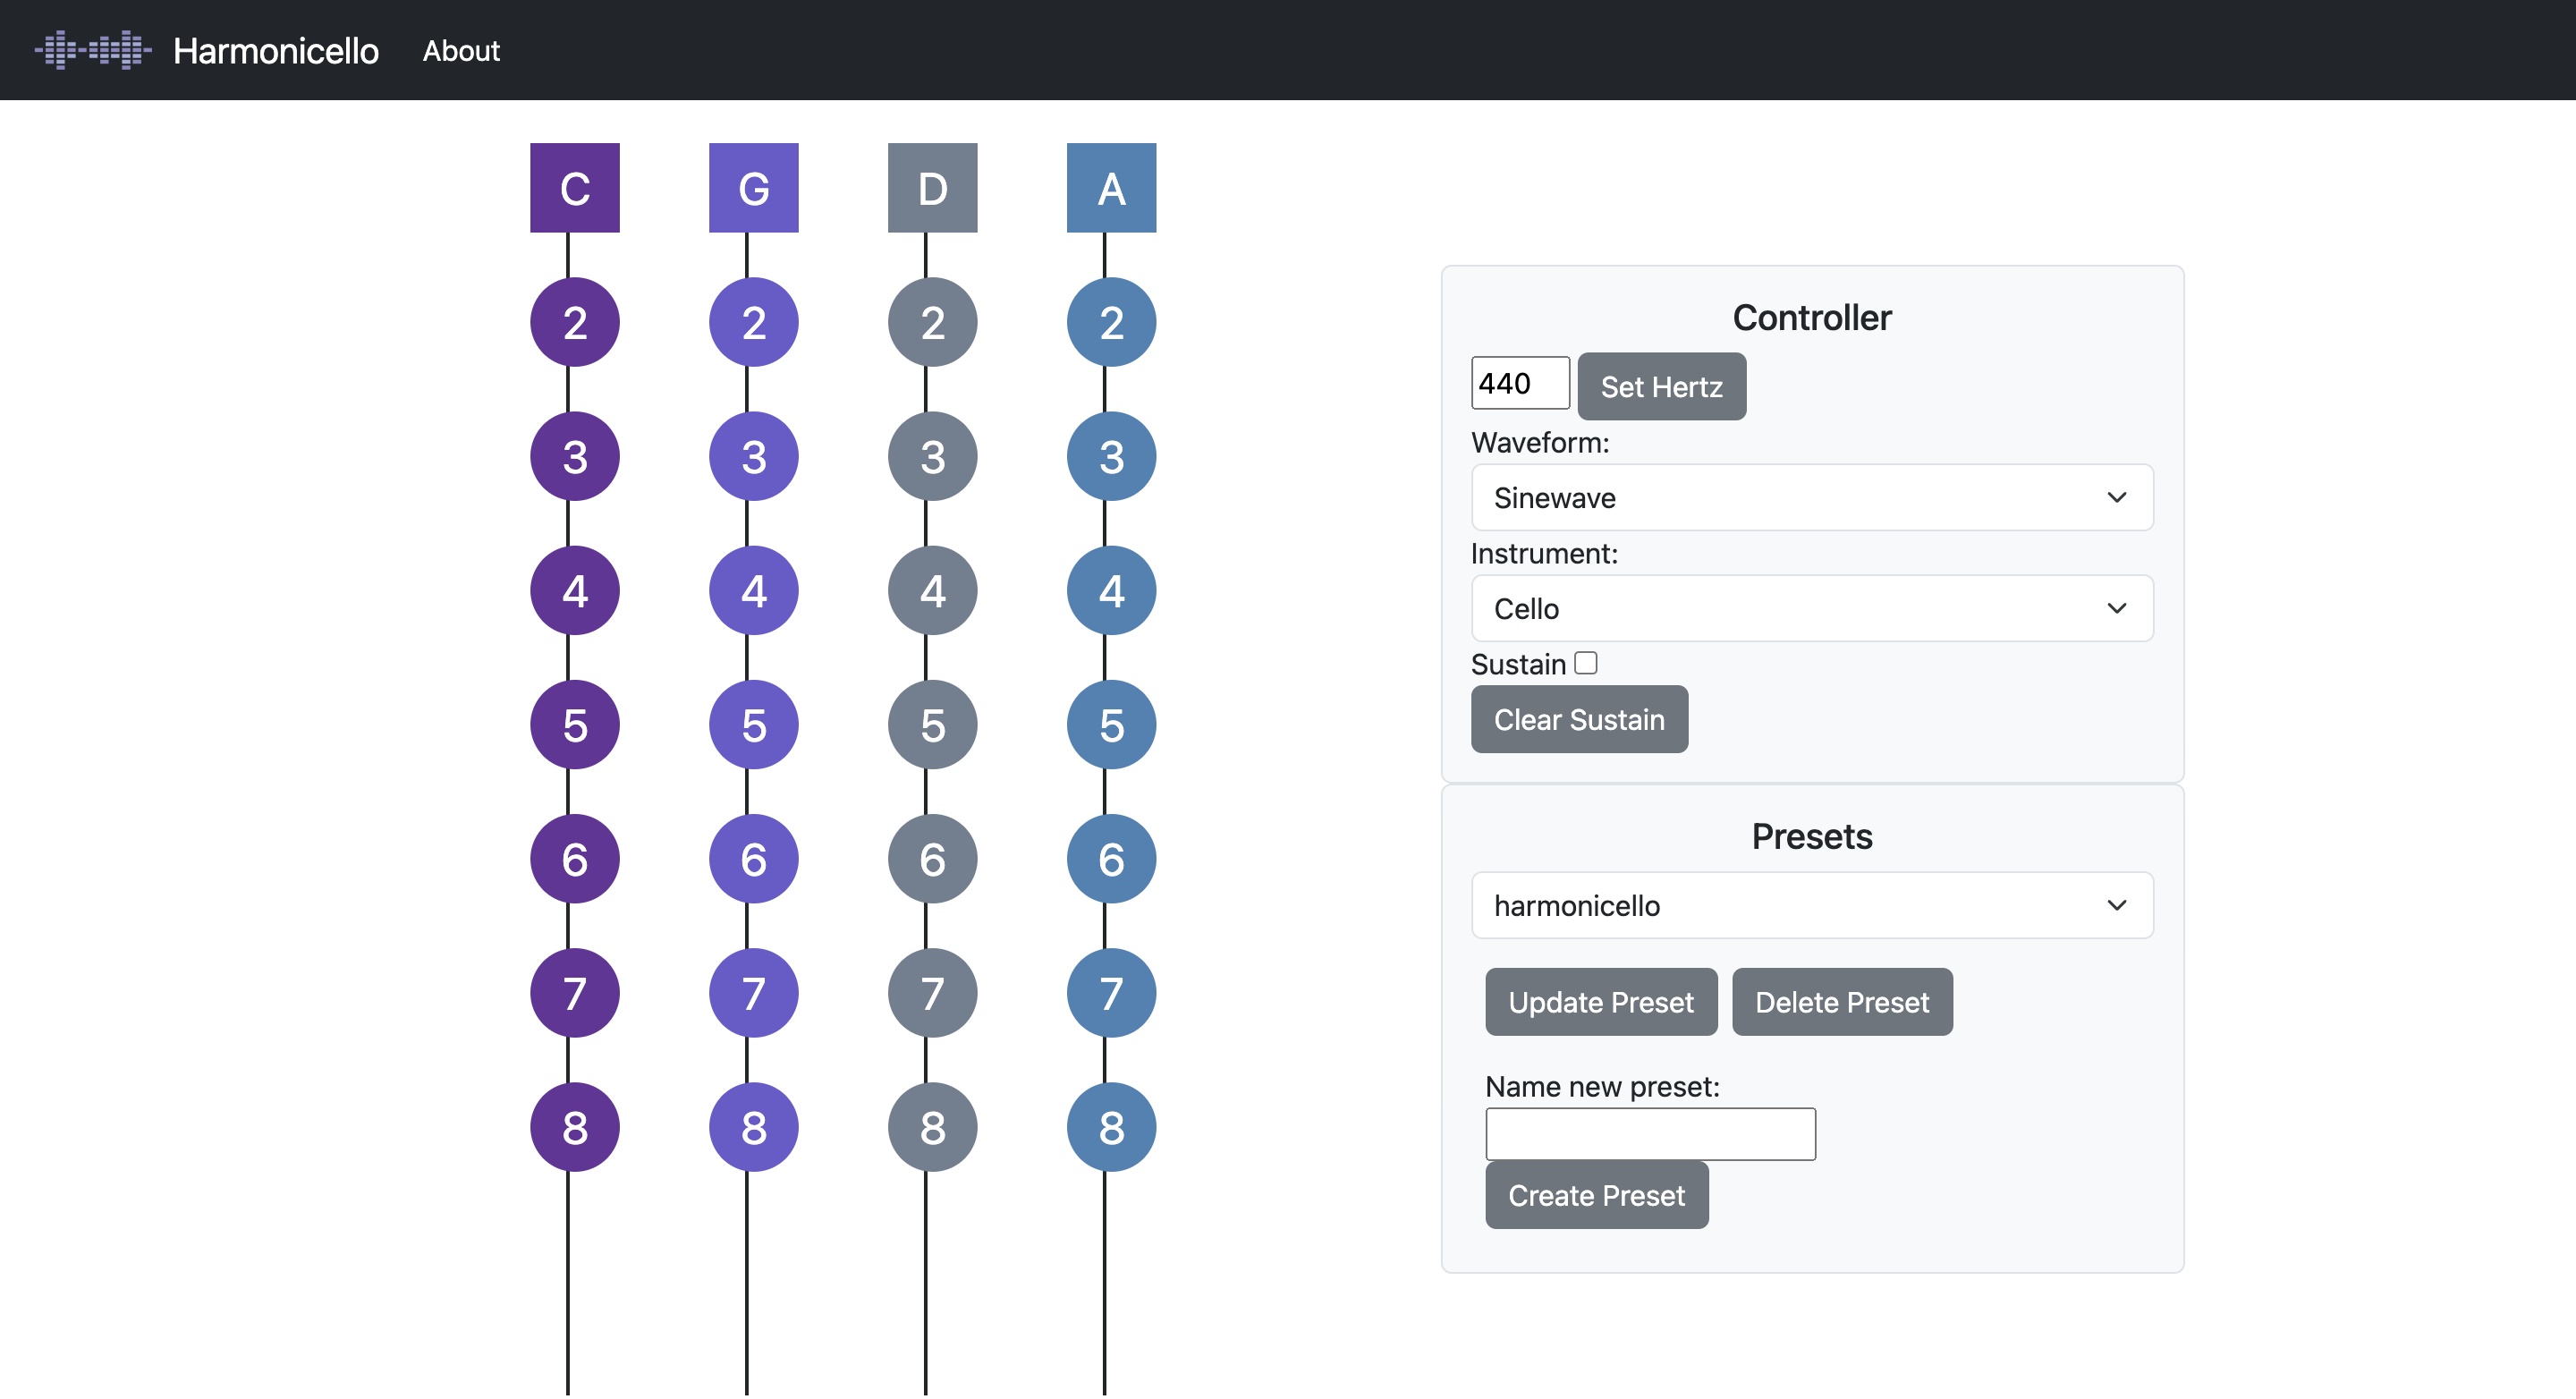The image size is (2576, 1399).
Task: Play harmonic 2 on the C string
Action: 574,321
